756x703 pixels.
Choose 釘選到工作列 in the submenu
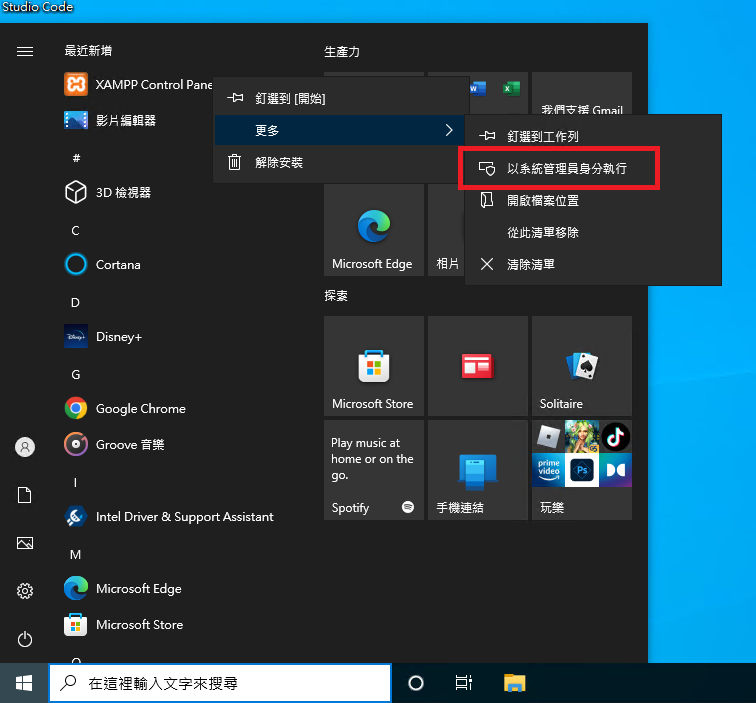point(542,136)
